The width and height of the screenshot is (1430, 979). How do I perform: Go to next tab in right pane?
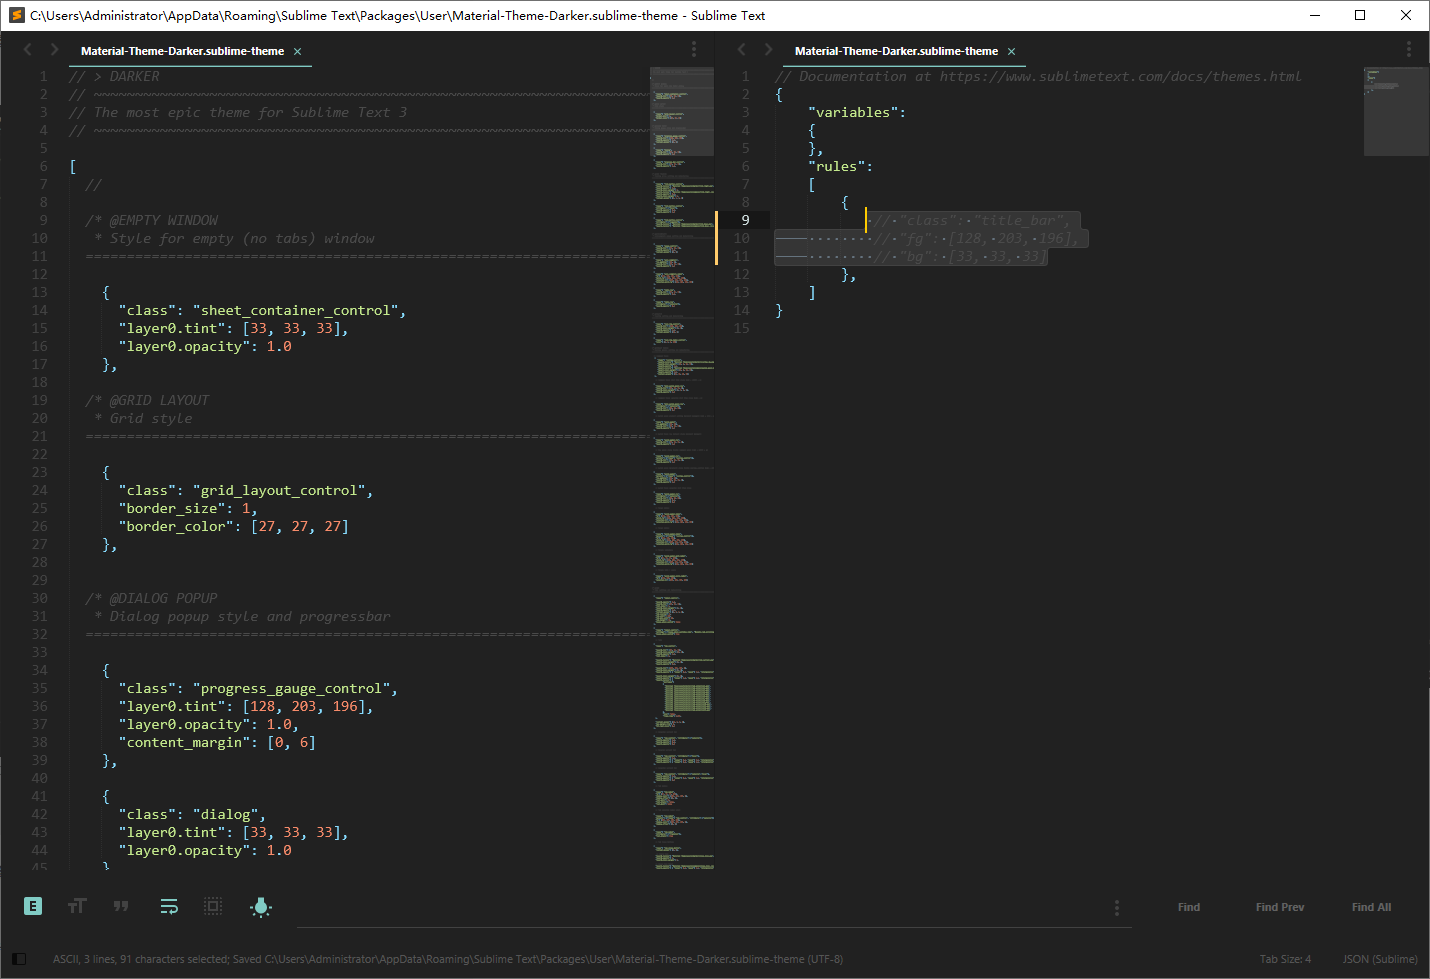pyautogui.click(x=768, y=49)
